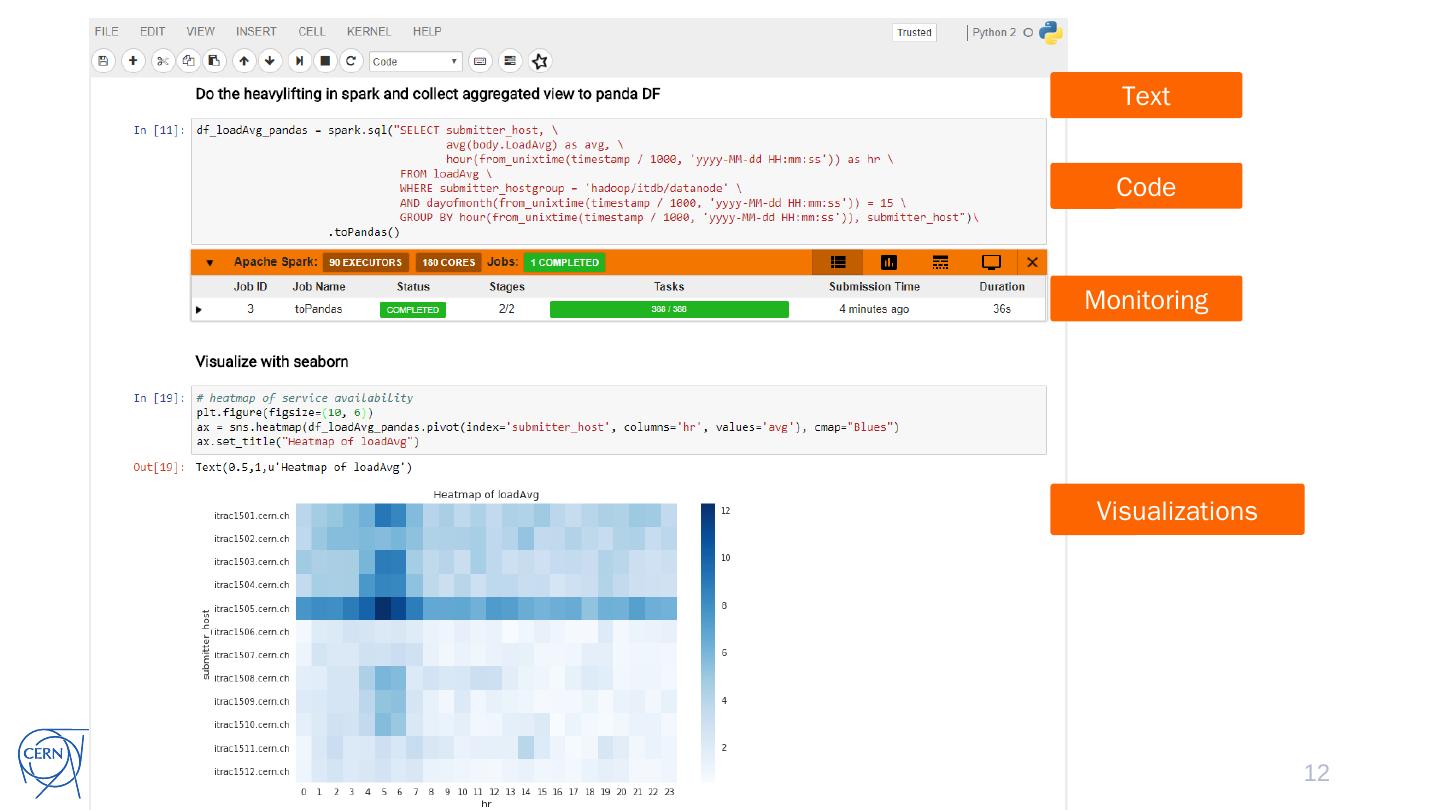Click the heatmap color scale bar
Screen dimensions: 1440x810
[708, 642]
